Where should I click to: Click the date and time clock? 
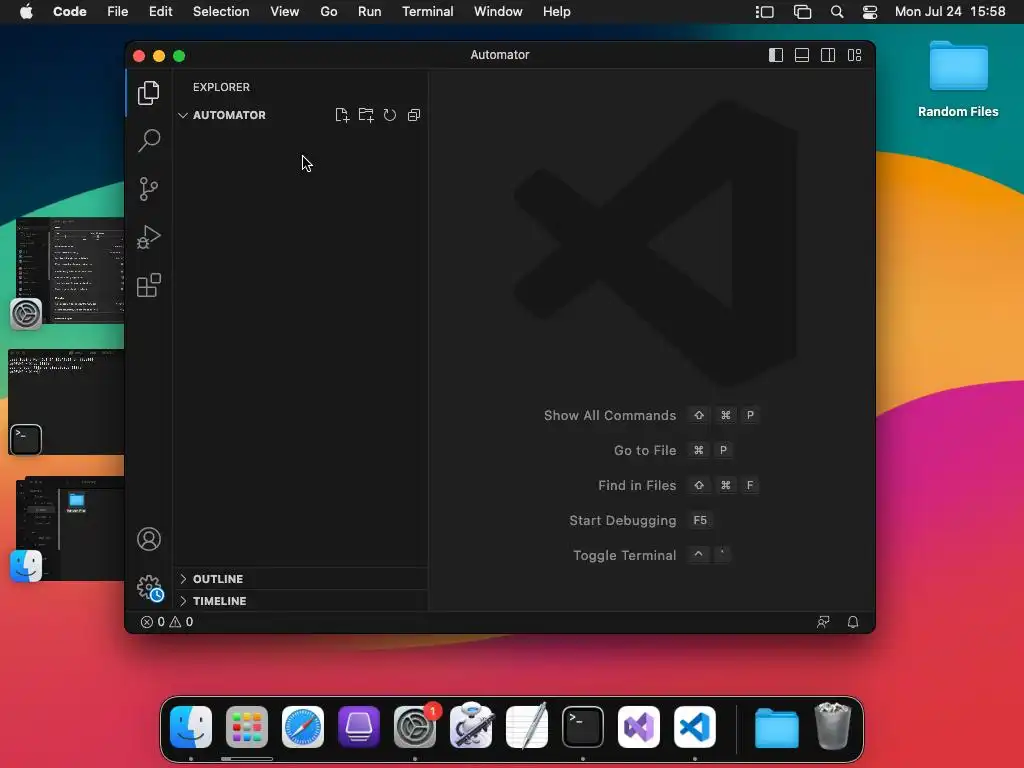[x=950, y=12]
